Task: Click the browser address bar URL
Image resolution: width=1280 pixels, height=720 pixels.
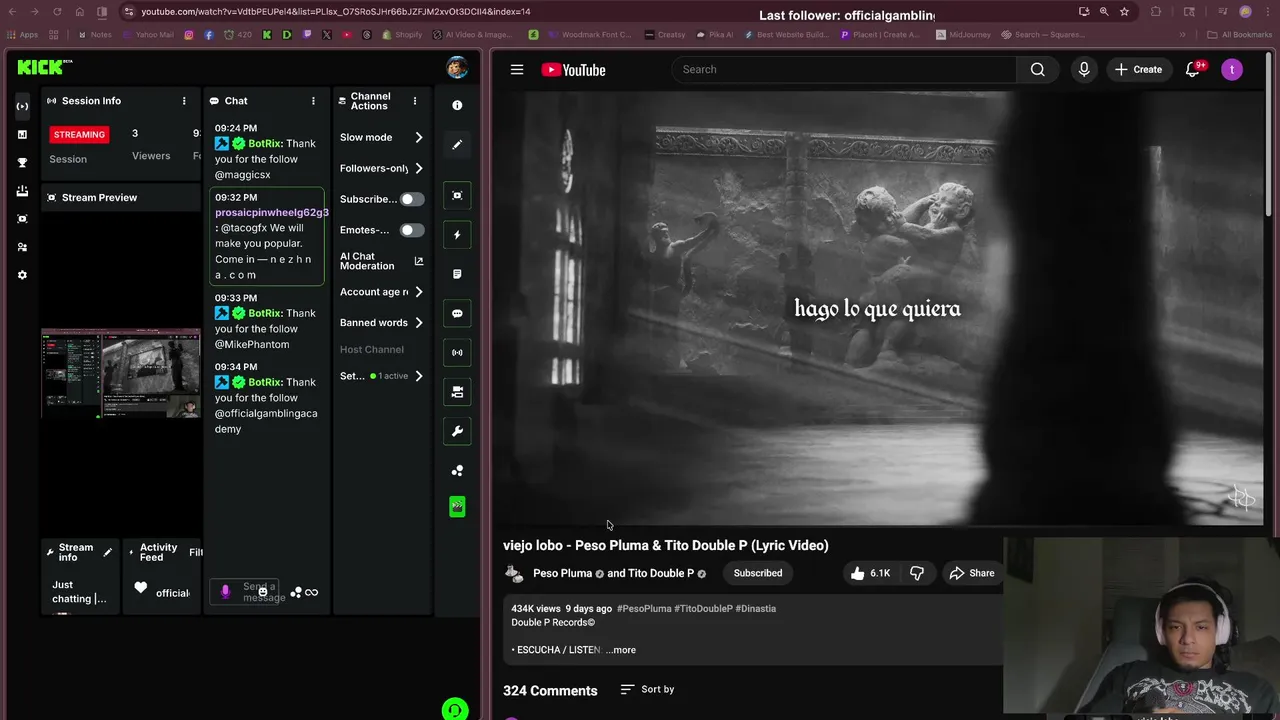Action: tap(335, 12)
